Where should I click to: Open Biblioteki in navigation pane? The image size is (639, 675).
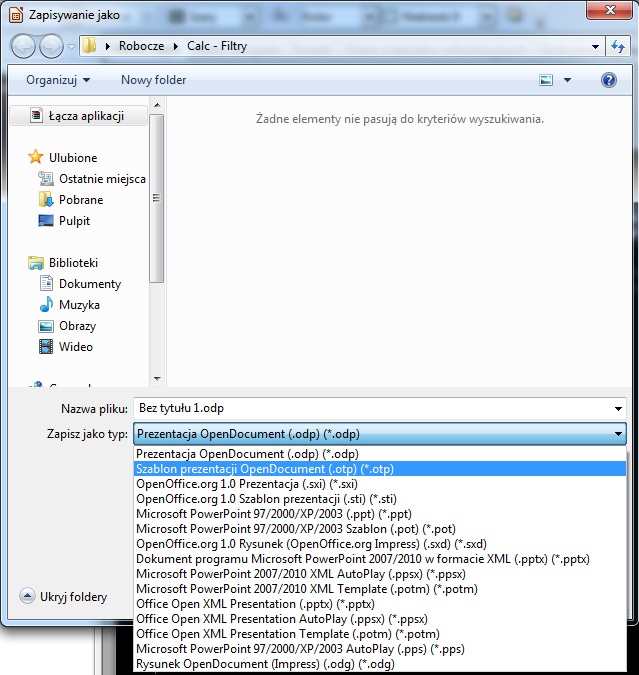[x=73, y=263]
